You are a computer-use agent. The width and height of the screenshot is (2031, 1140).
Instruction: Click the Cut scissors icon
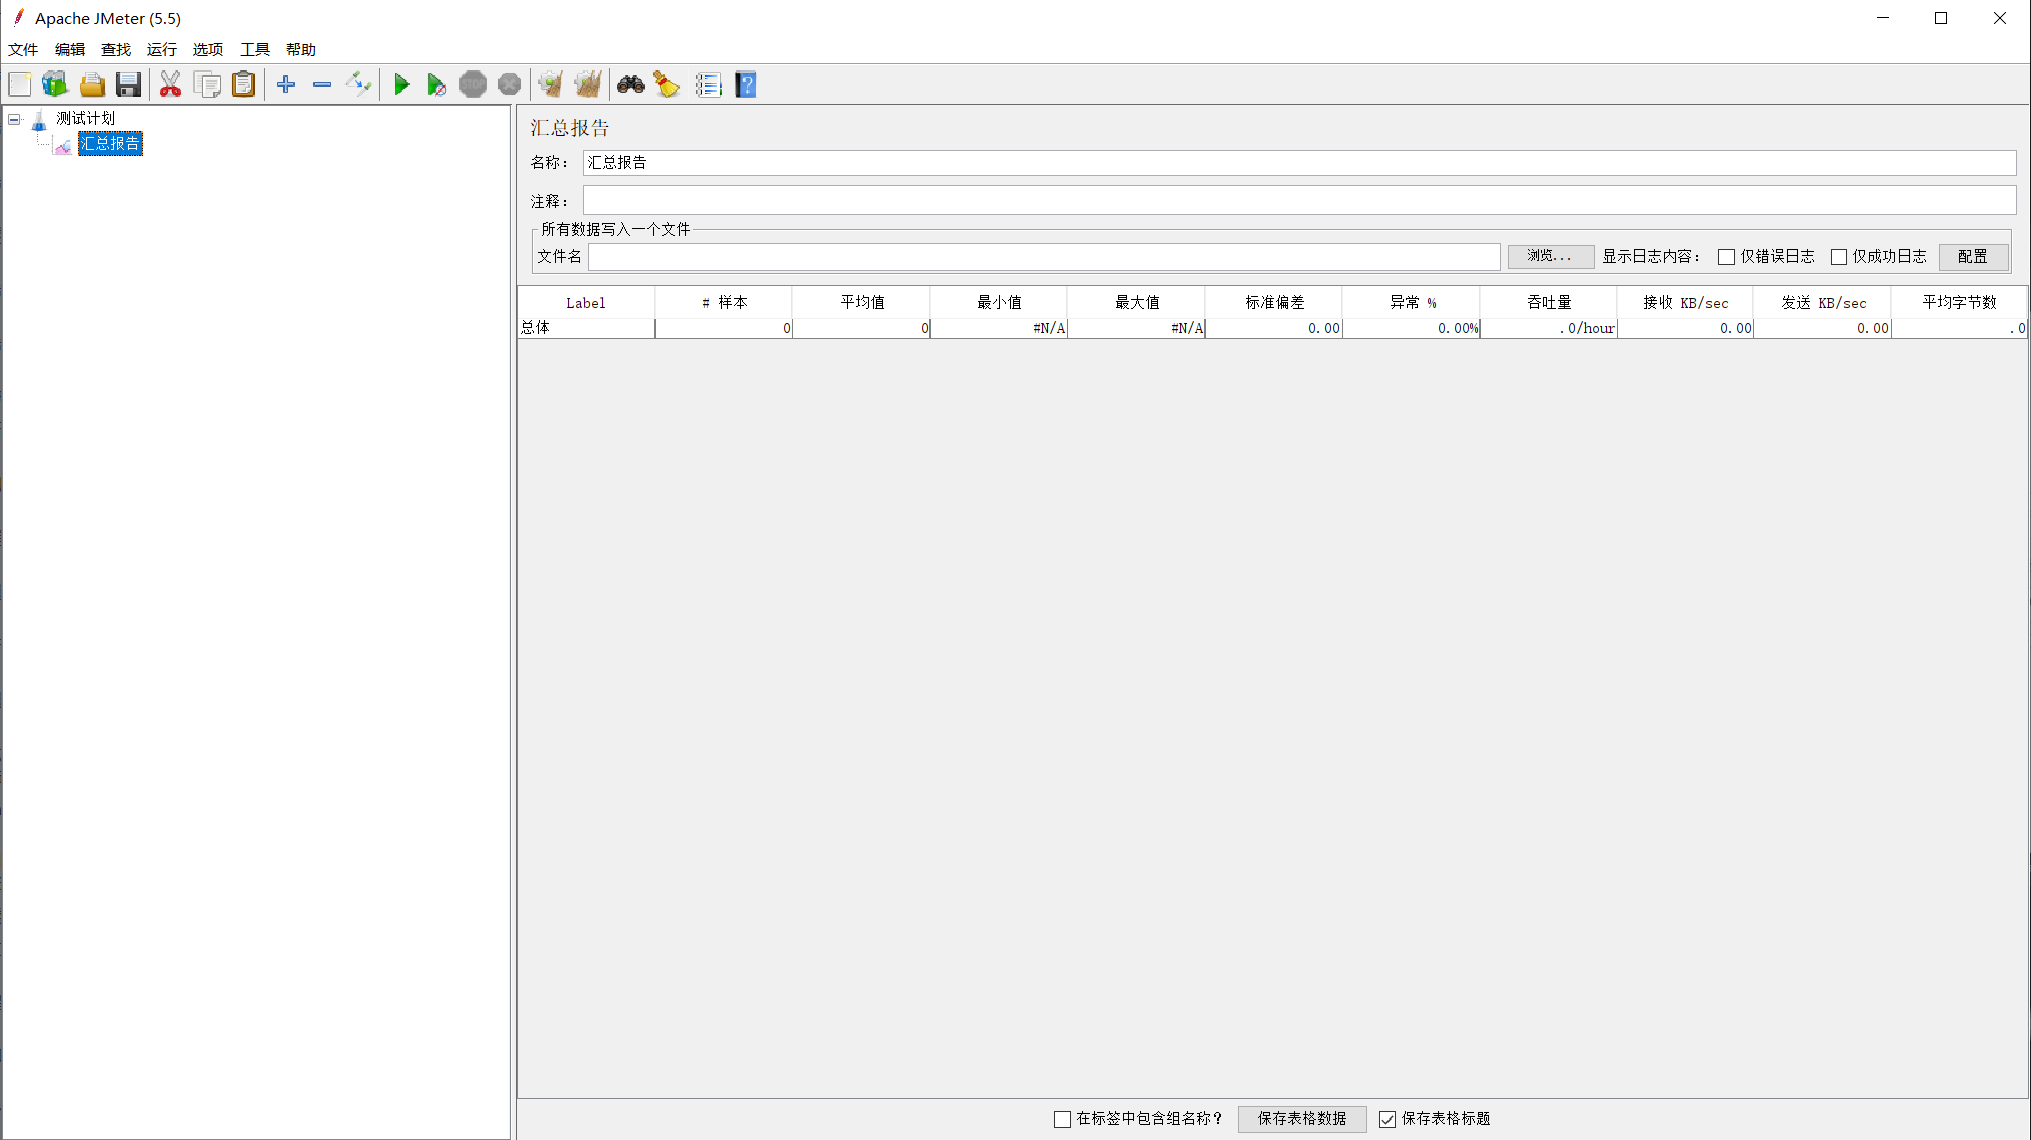171,85
